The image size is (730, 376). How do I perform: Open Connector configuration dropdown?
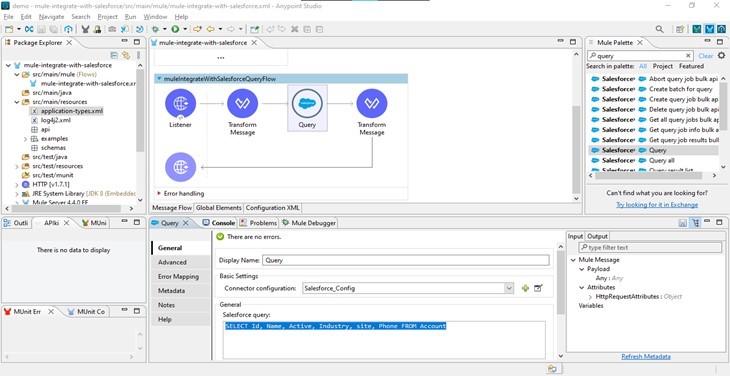click(x=509, y=289)
